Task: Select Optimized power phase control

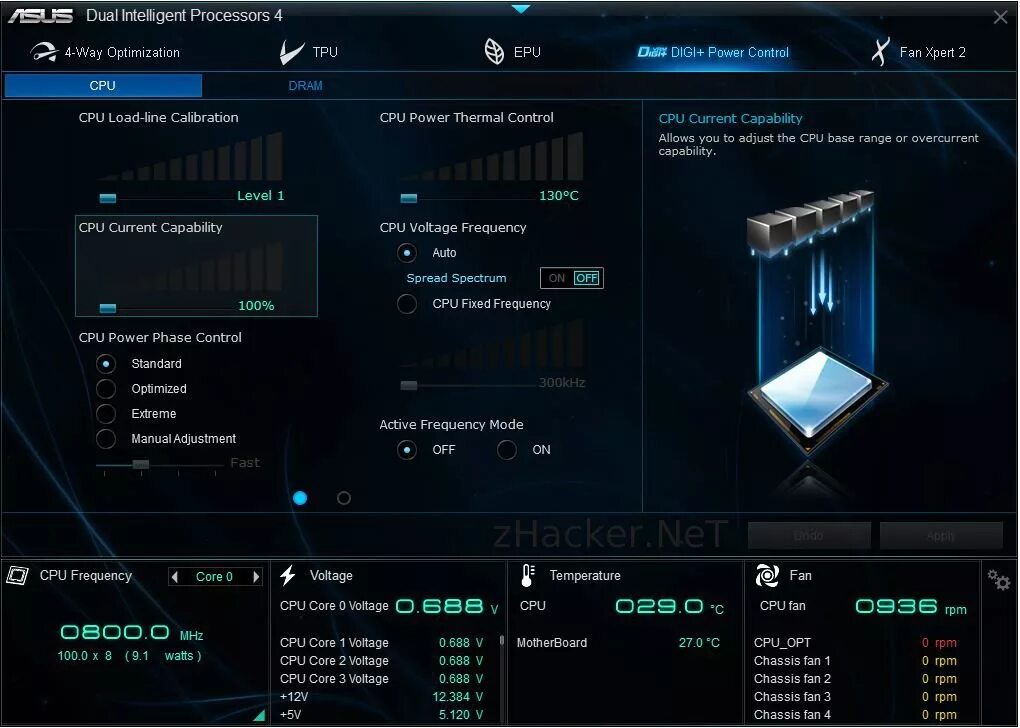Action: tap(105, 388)
